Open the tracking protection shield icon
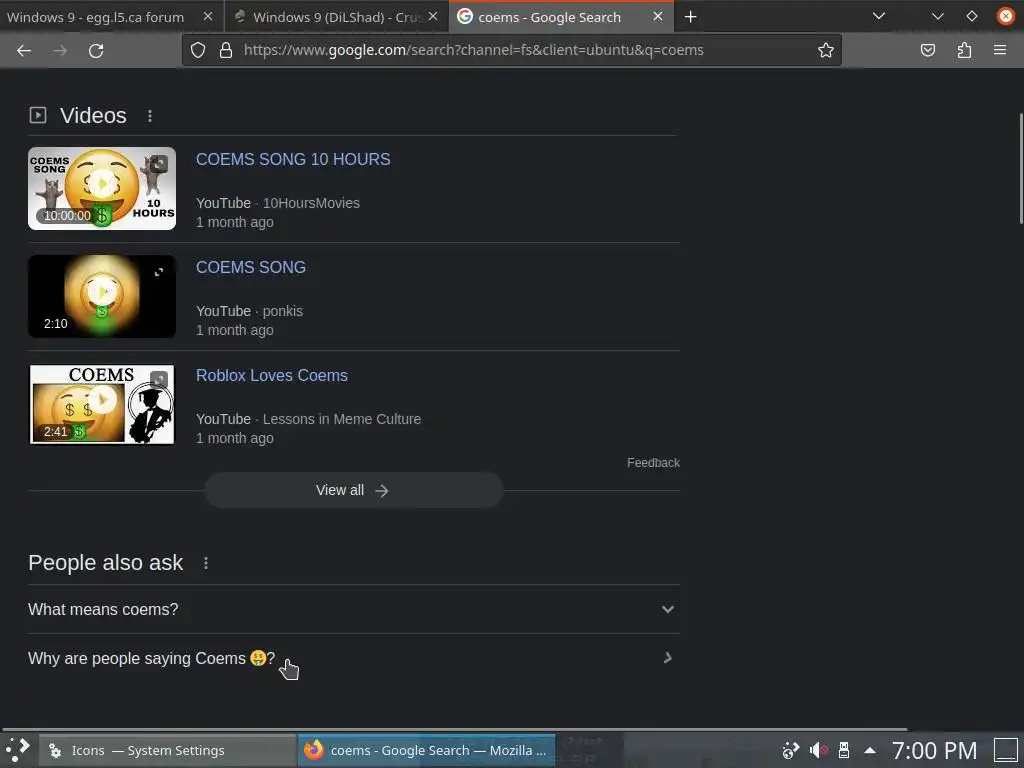The height and width of the screenshot is (768, 1024). click(x=198, y=50)
